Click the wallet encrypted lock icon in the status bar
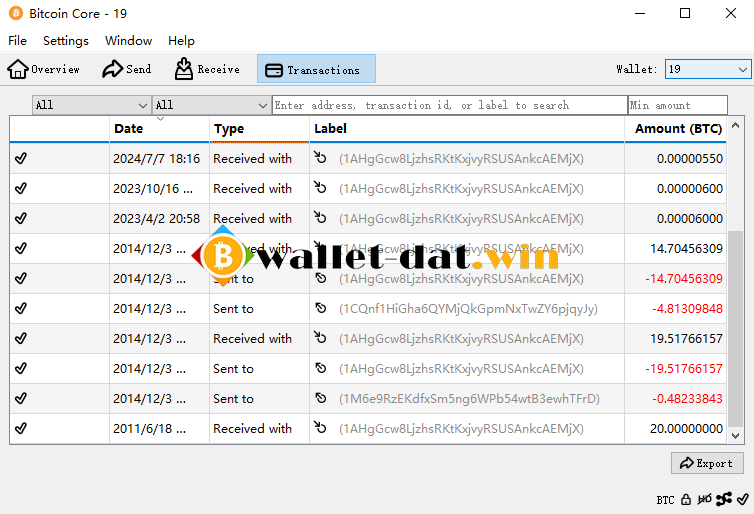This screenshot has height=514, width=754. [x=686, y=500]
